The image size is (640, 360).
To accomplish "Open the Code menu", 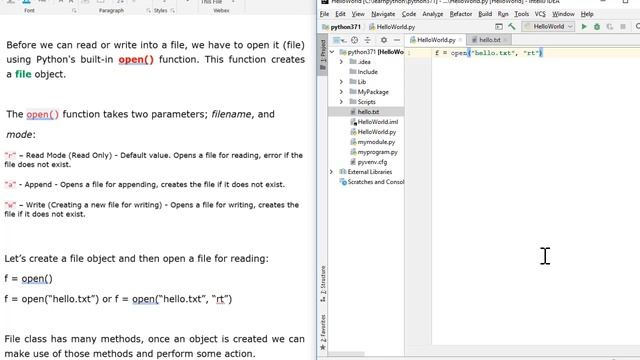I will coord(409,14).
